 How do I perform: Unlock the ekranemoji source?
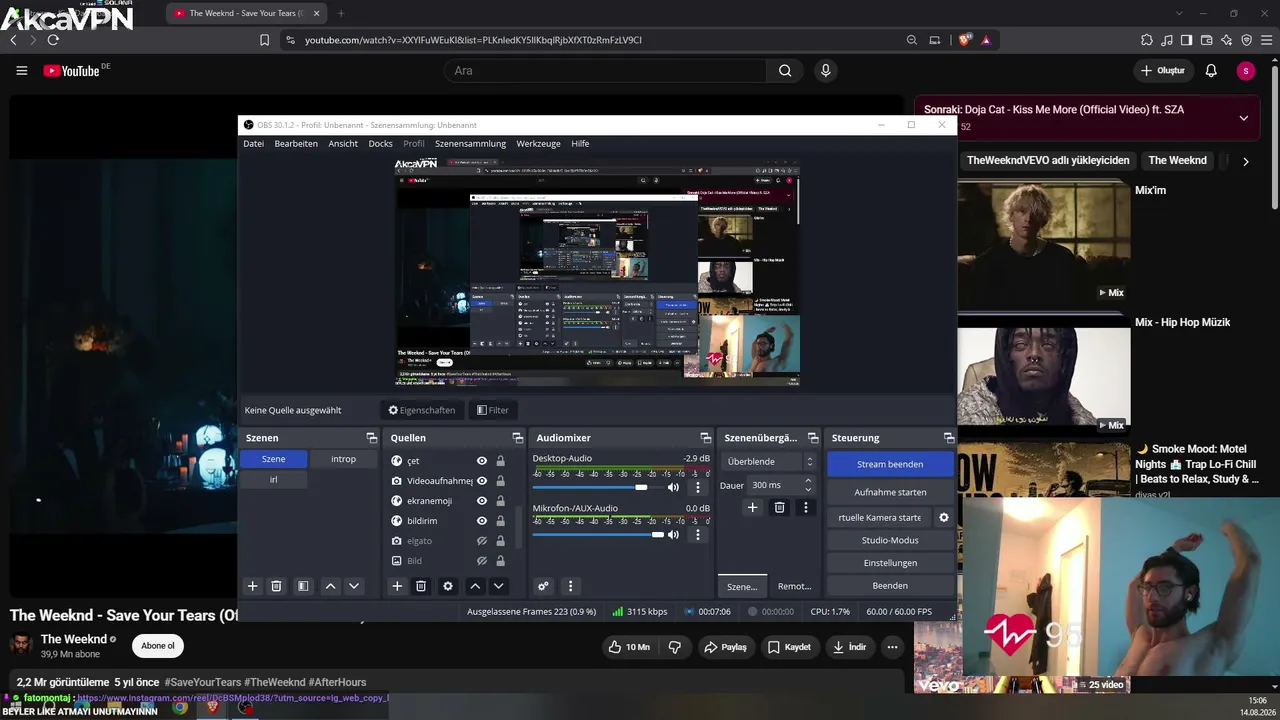[x=500, y=501]
